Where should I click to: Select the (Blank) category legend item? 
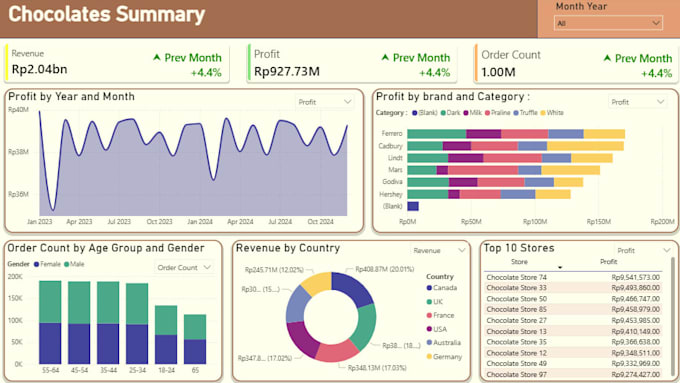pyautogui.click(x=424, y=113)
